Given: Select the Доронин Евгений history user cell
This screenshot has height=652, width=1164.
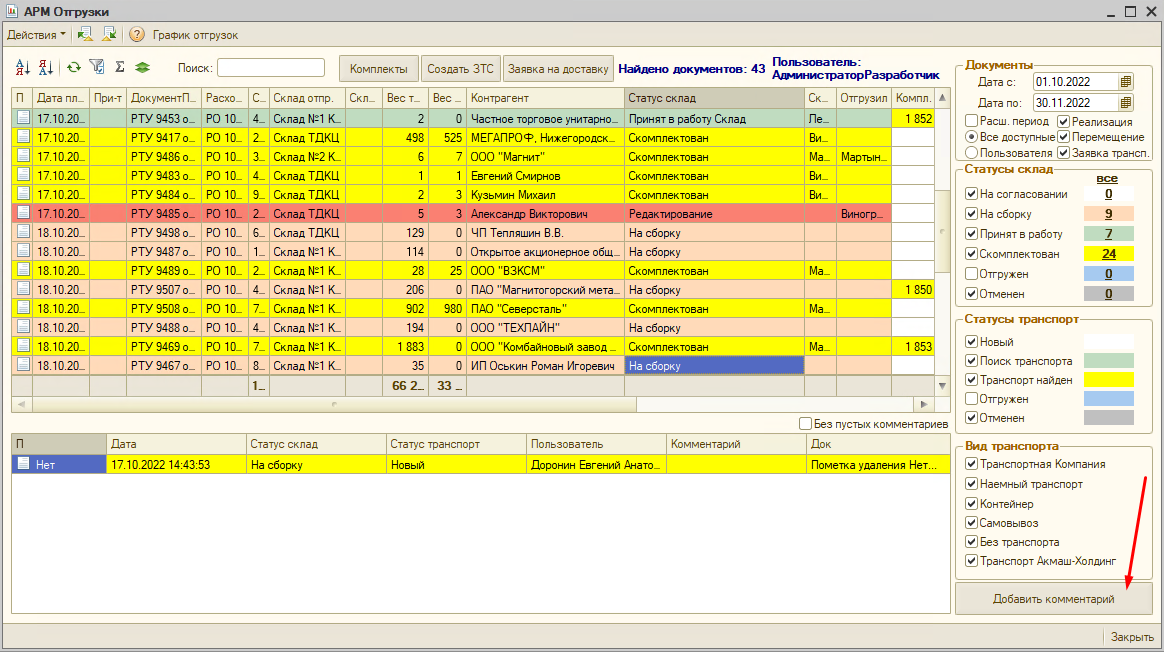Looking at the screenshot, I should [596, 465].
